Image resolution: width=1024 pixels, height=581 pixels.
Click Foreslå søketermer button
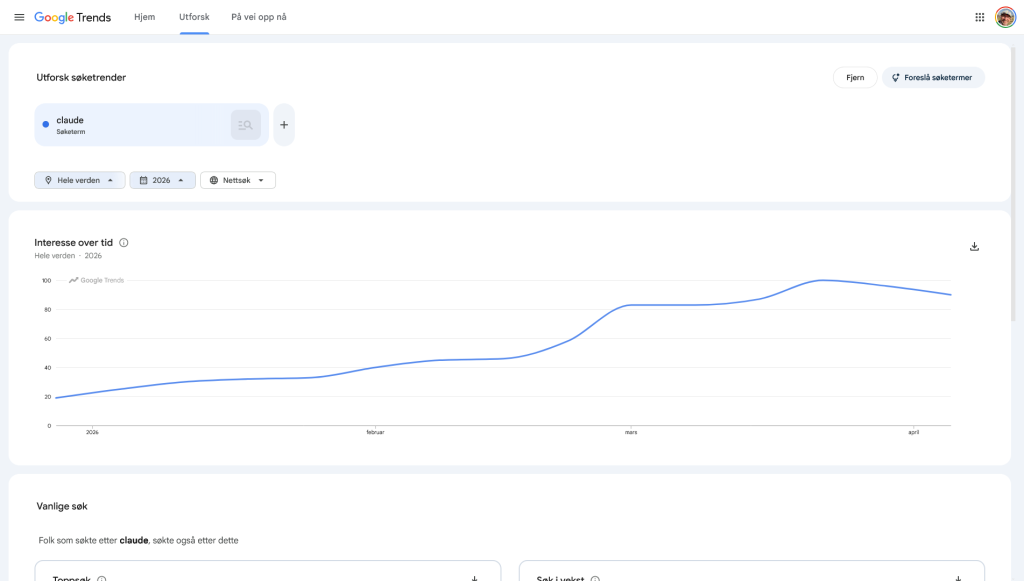click(933, 77)
